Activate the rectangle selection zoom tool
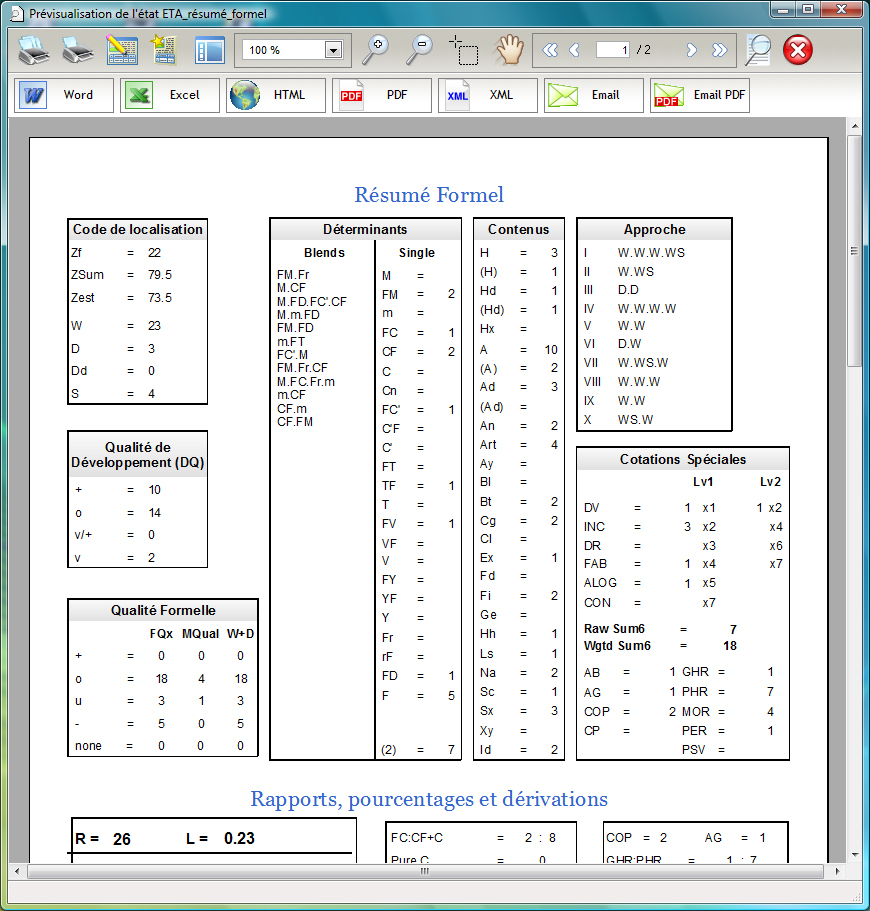This screenshot has height=911, width=870. 463,49
